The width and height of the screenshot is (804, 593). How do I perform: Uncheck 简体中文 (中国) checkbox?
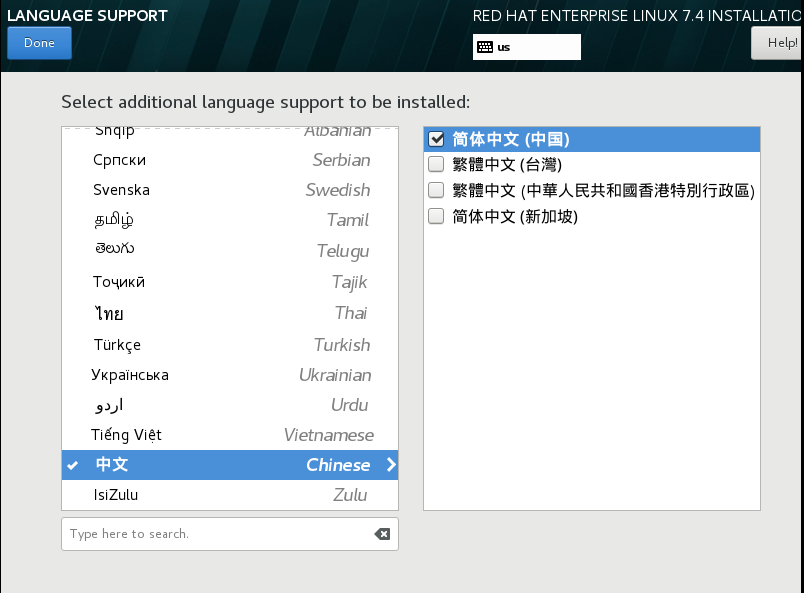tap(436, 139)
